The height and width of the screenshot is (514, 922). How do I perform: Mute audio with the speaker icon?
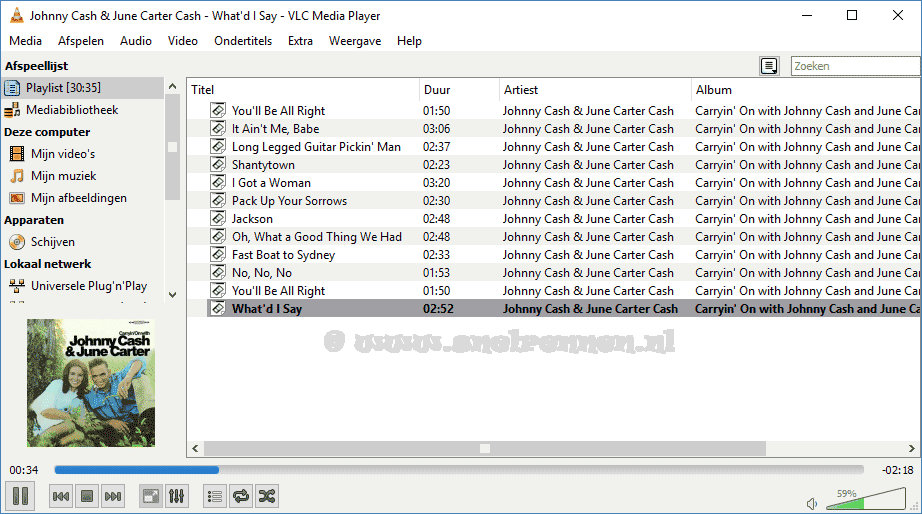[x=812, y=503]
